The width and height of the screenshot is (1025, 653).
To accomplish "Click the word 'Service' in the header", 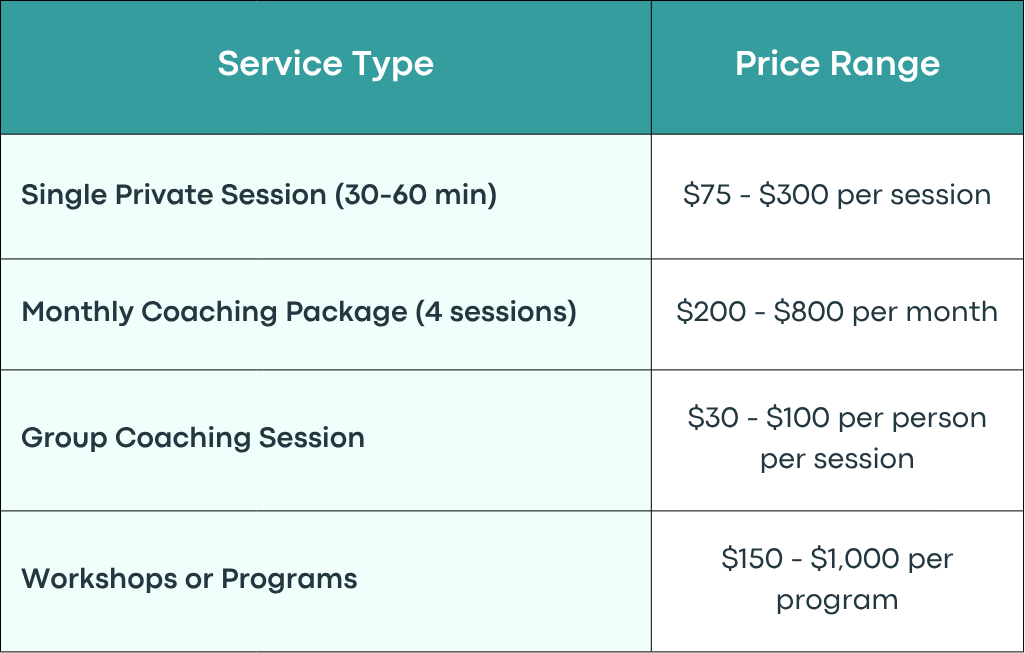I will (280, 64).
